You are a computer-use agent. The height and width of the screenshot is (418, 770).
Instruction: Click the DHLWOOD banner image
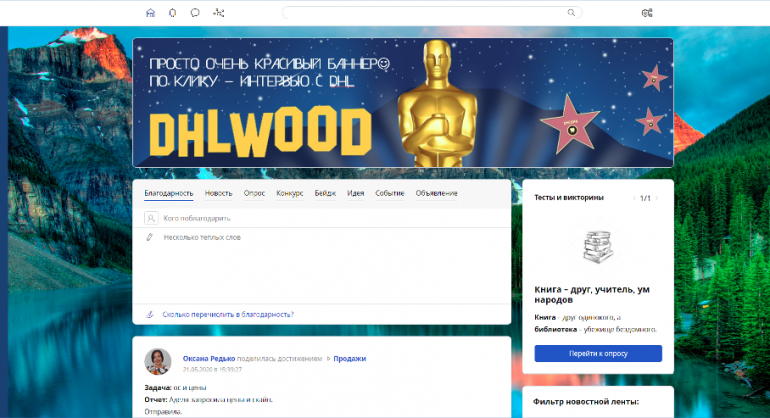pyautogui.click(x=403, y=103)
